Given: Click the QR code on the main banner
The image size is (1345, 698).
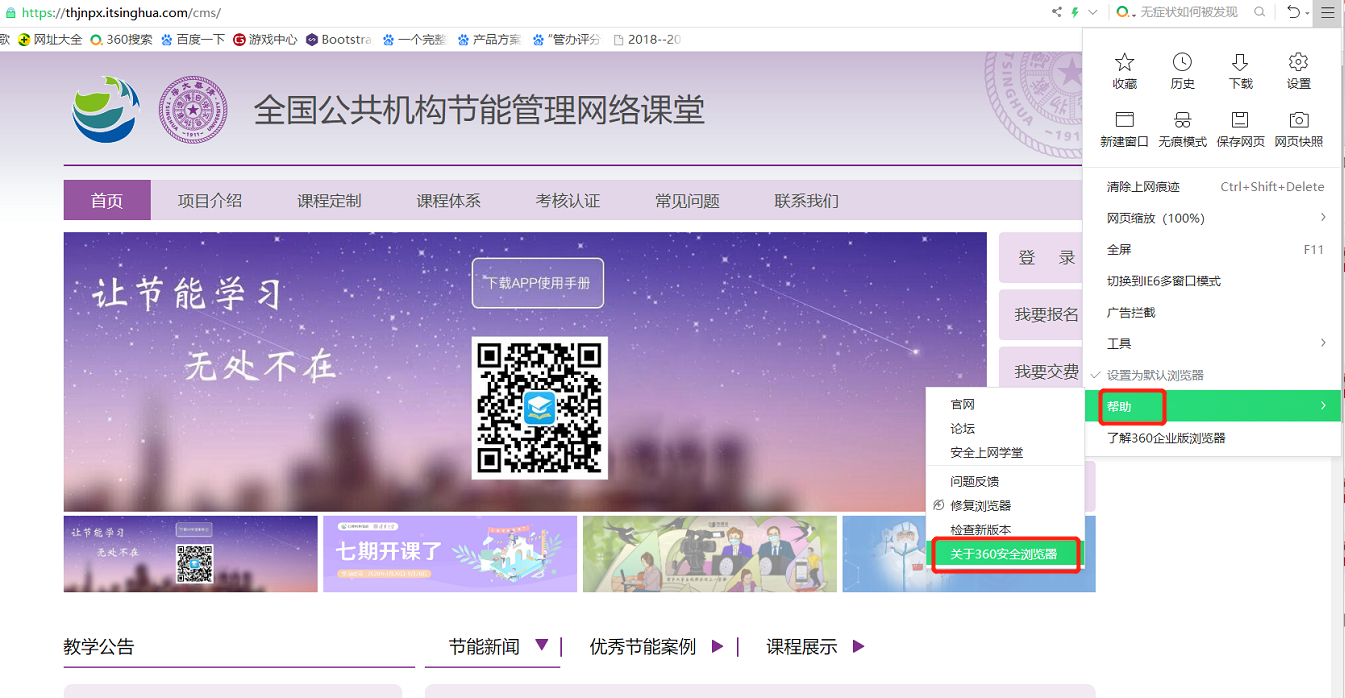Looking at the screenshot, I should (538, 404).
